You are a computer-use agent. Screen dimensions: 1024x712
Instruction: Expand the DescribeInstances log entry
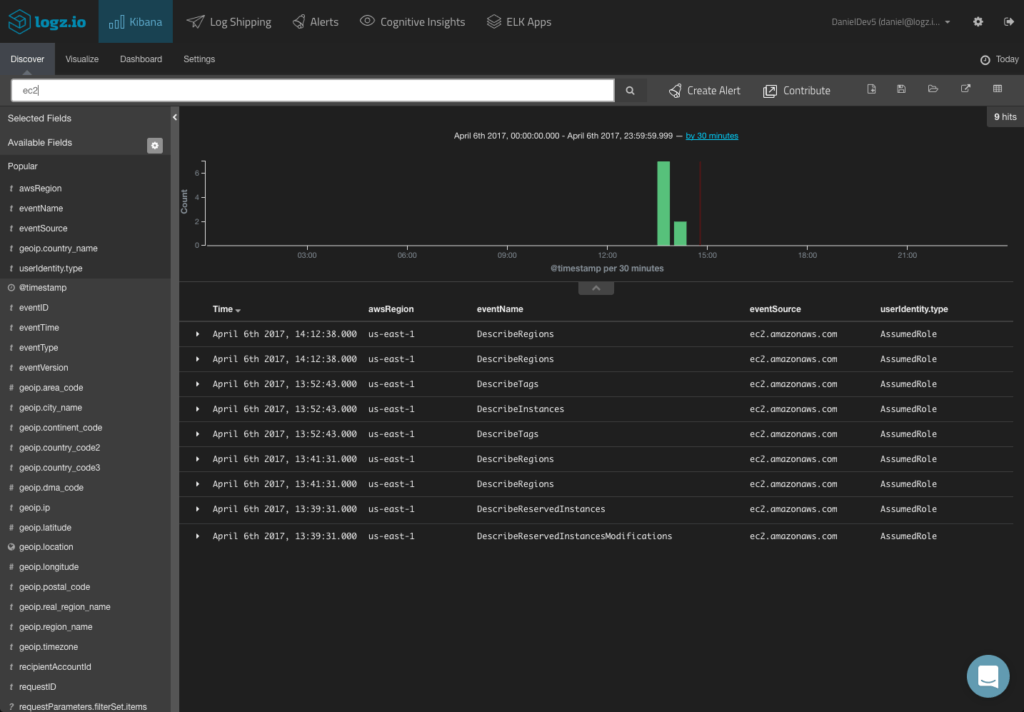pos(197,409)
